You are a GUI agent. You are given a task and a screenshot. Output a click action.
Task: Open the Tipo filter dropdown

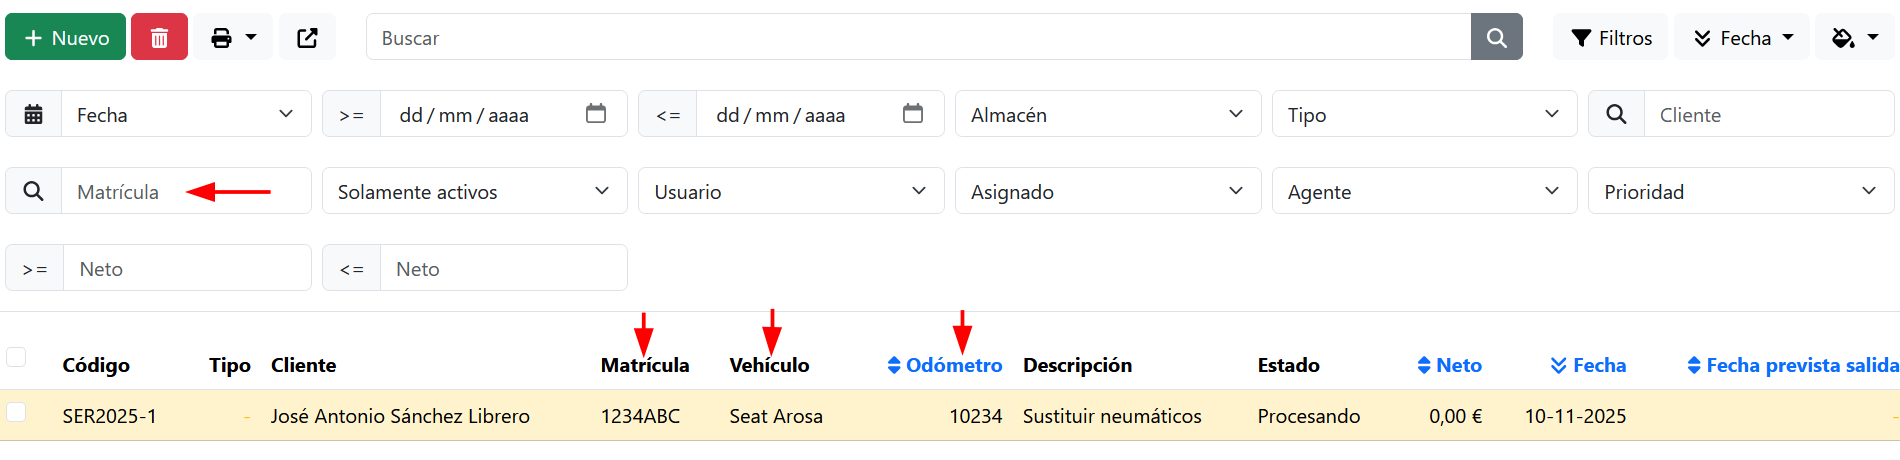pos(1424,115)
